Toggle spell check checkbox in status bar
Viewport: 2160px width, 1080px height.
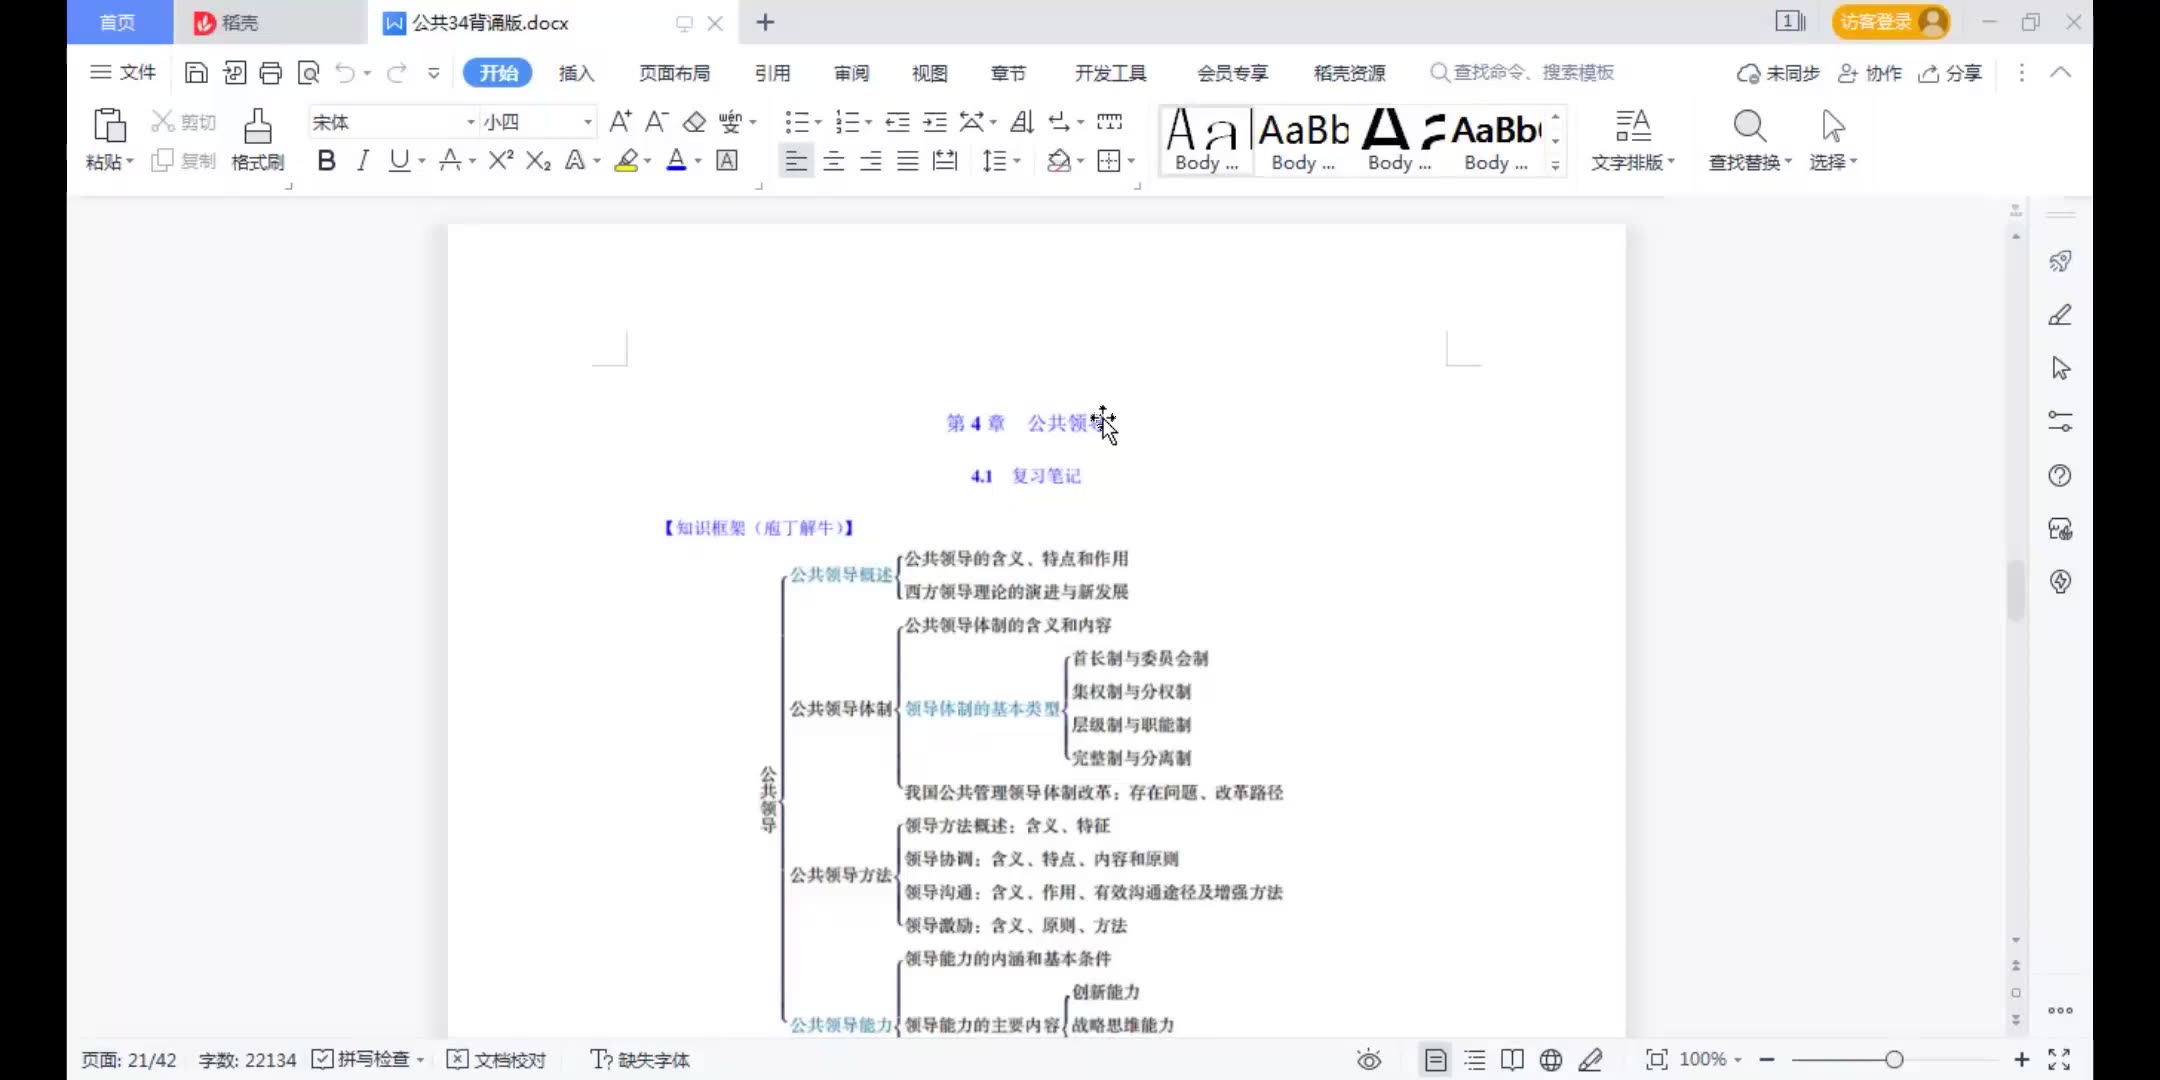click(x=323, y=1060)
